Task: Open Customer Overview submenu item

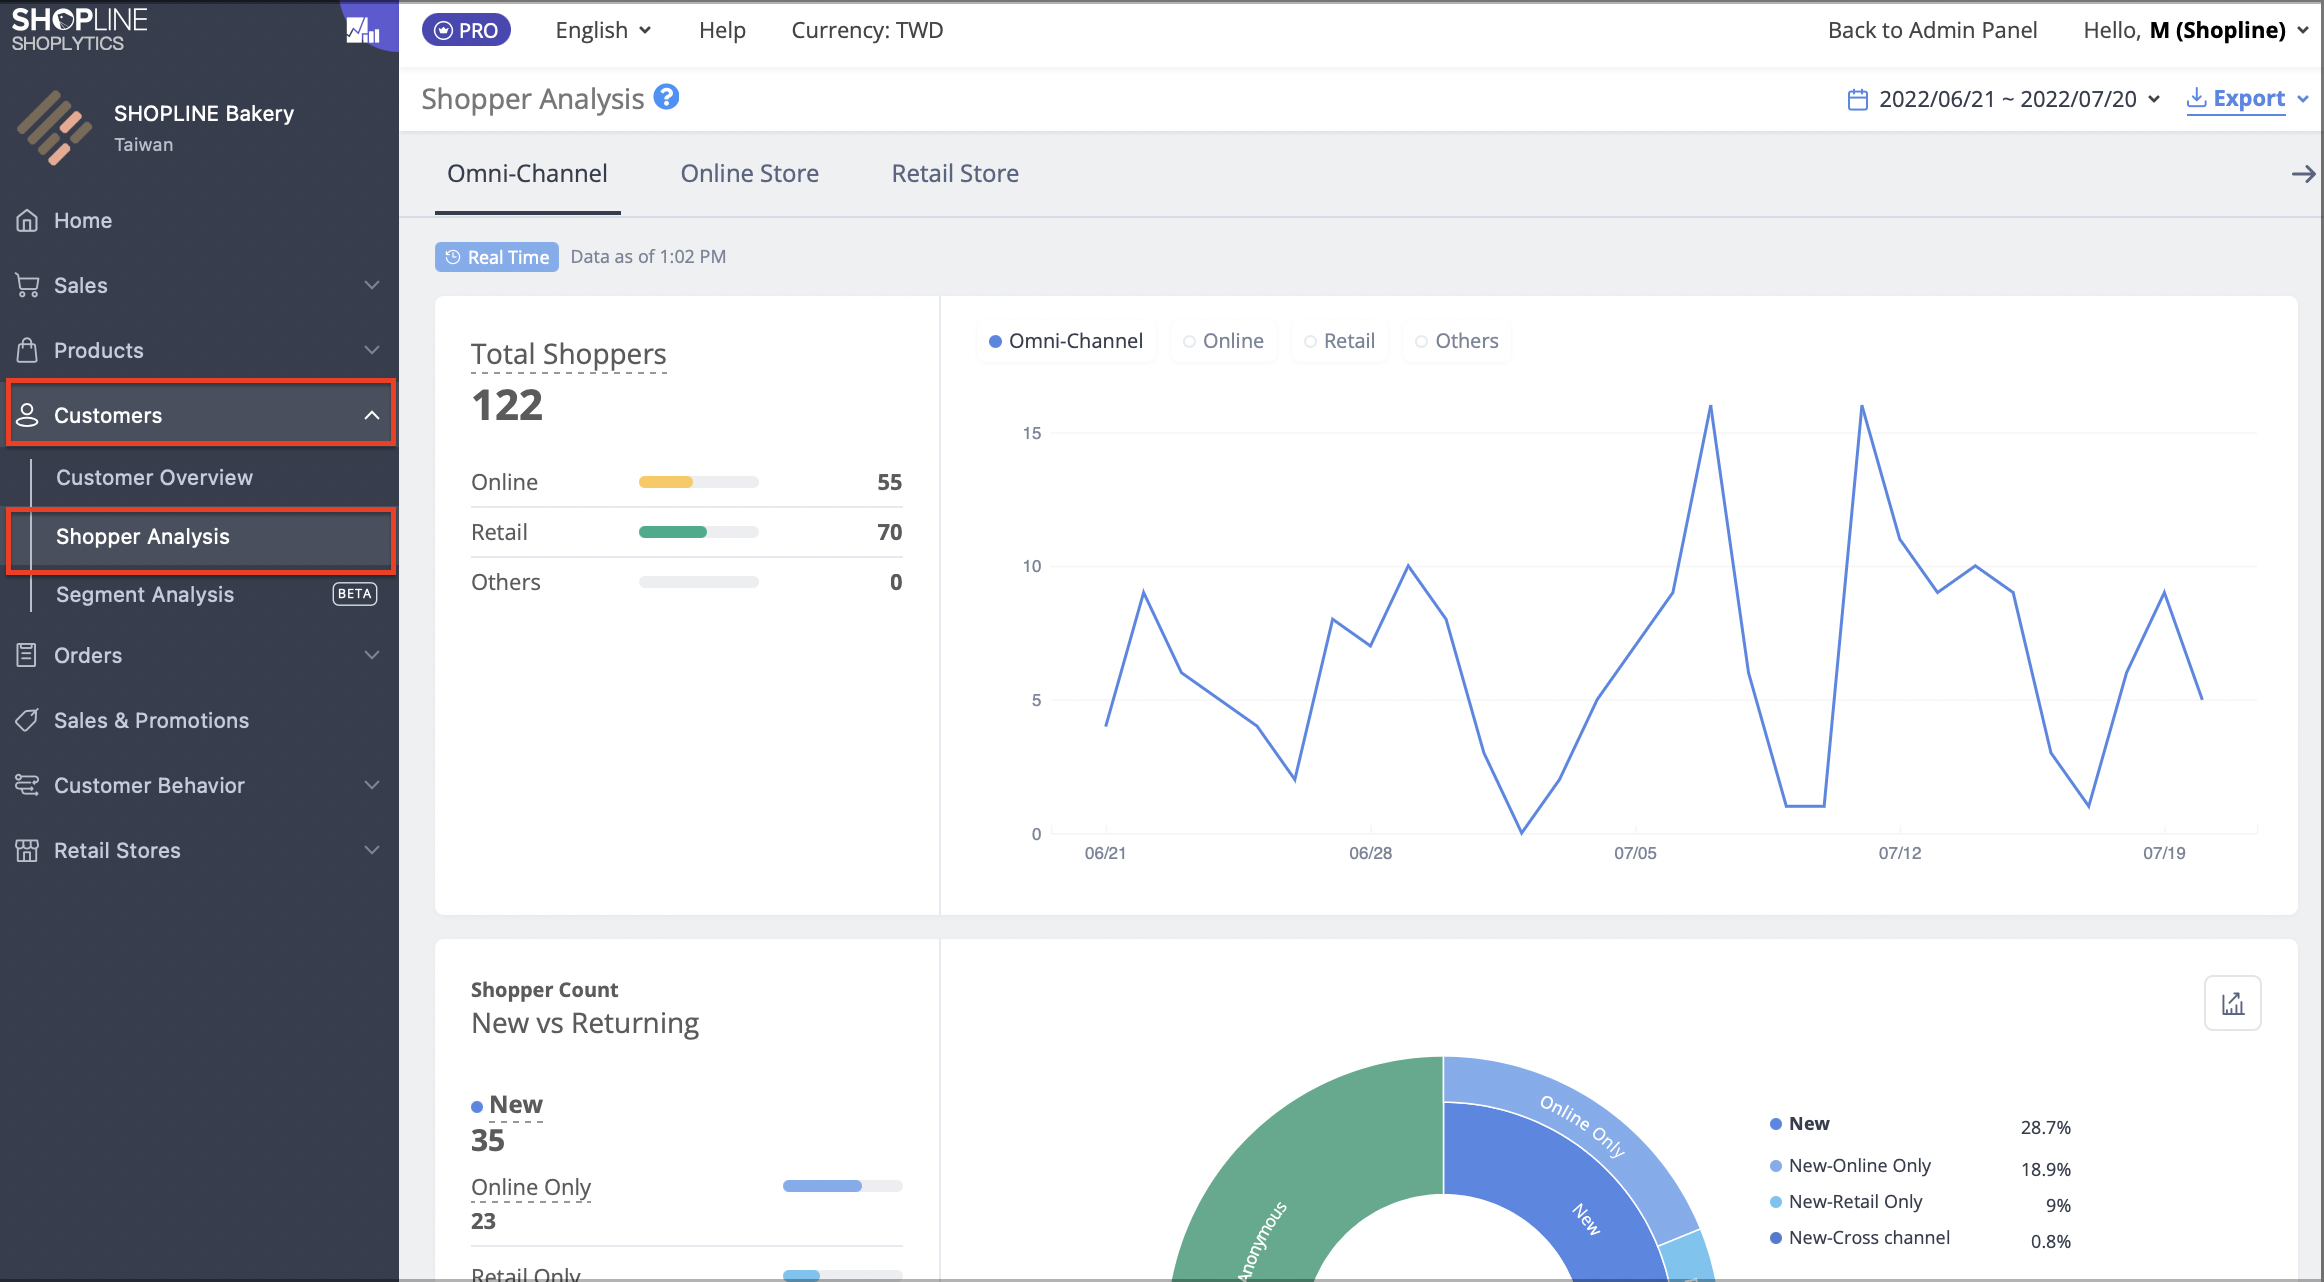Action: [x=154, y=477]
